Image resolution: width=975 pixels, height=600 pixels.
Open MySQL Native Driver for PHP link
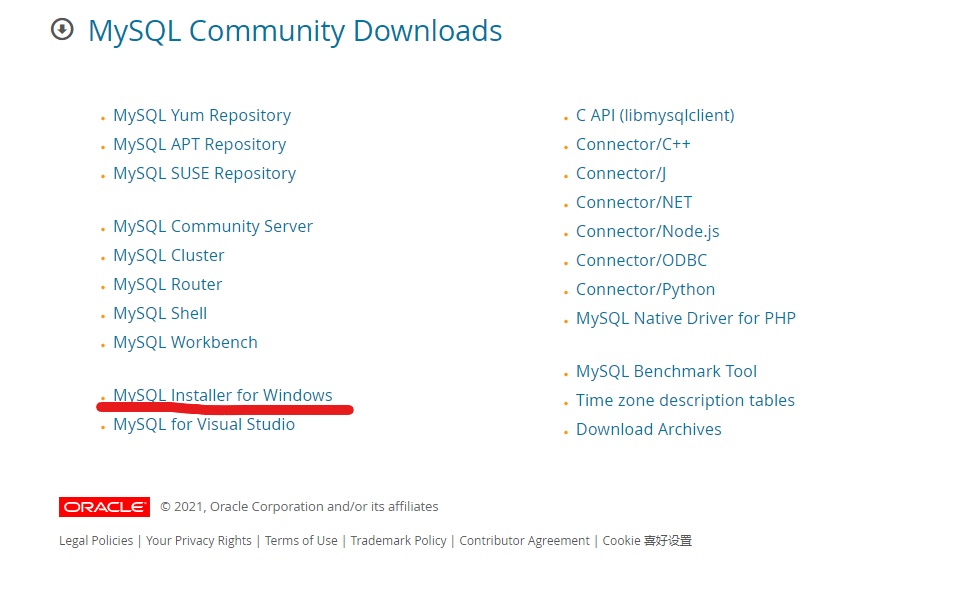[x=686, y=318]
